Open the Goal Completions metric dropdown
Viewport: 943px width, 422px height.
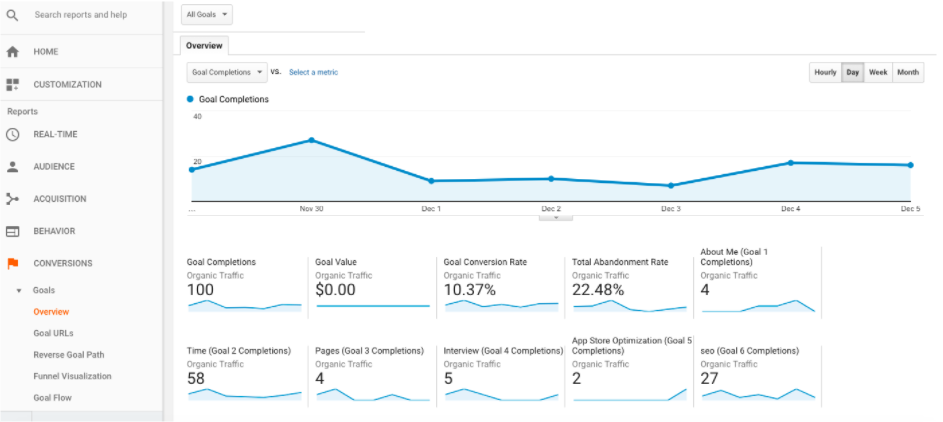[x=227, y=73]
